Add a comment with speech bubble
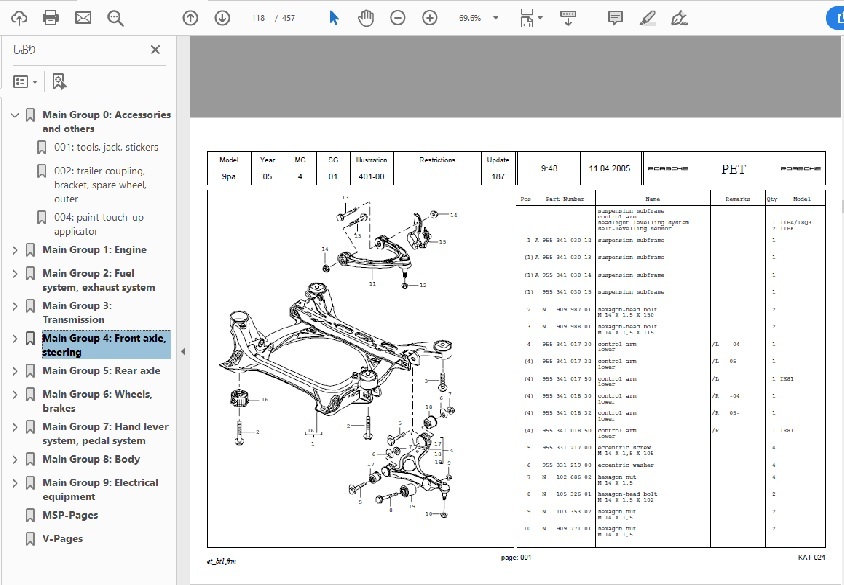The height and width of the screenshot is (585, 844). (x=615, y=18)
